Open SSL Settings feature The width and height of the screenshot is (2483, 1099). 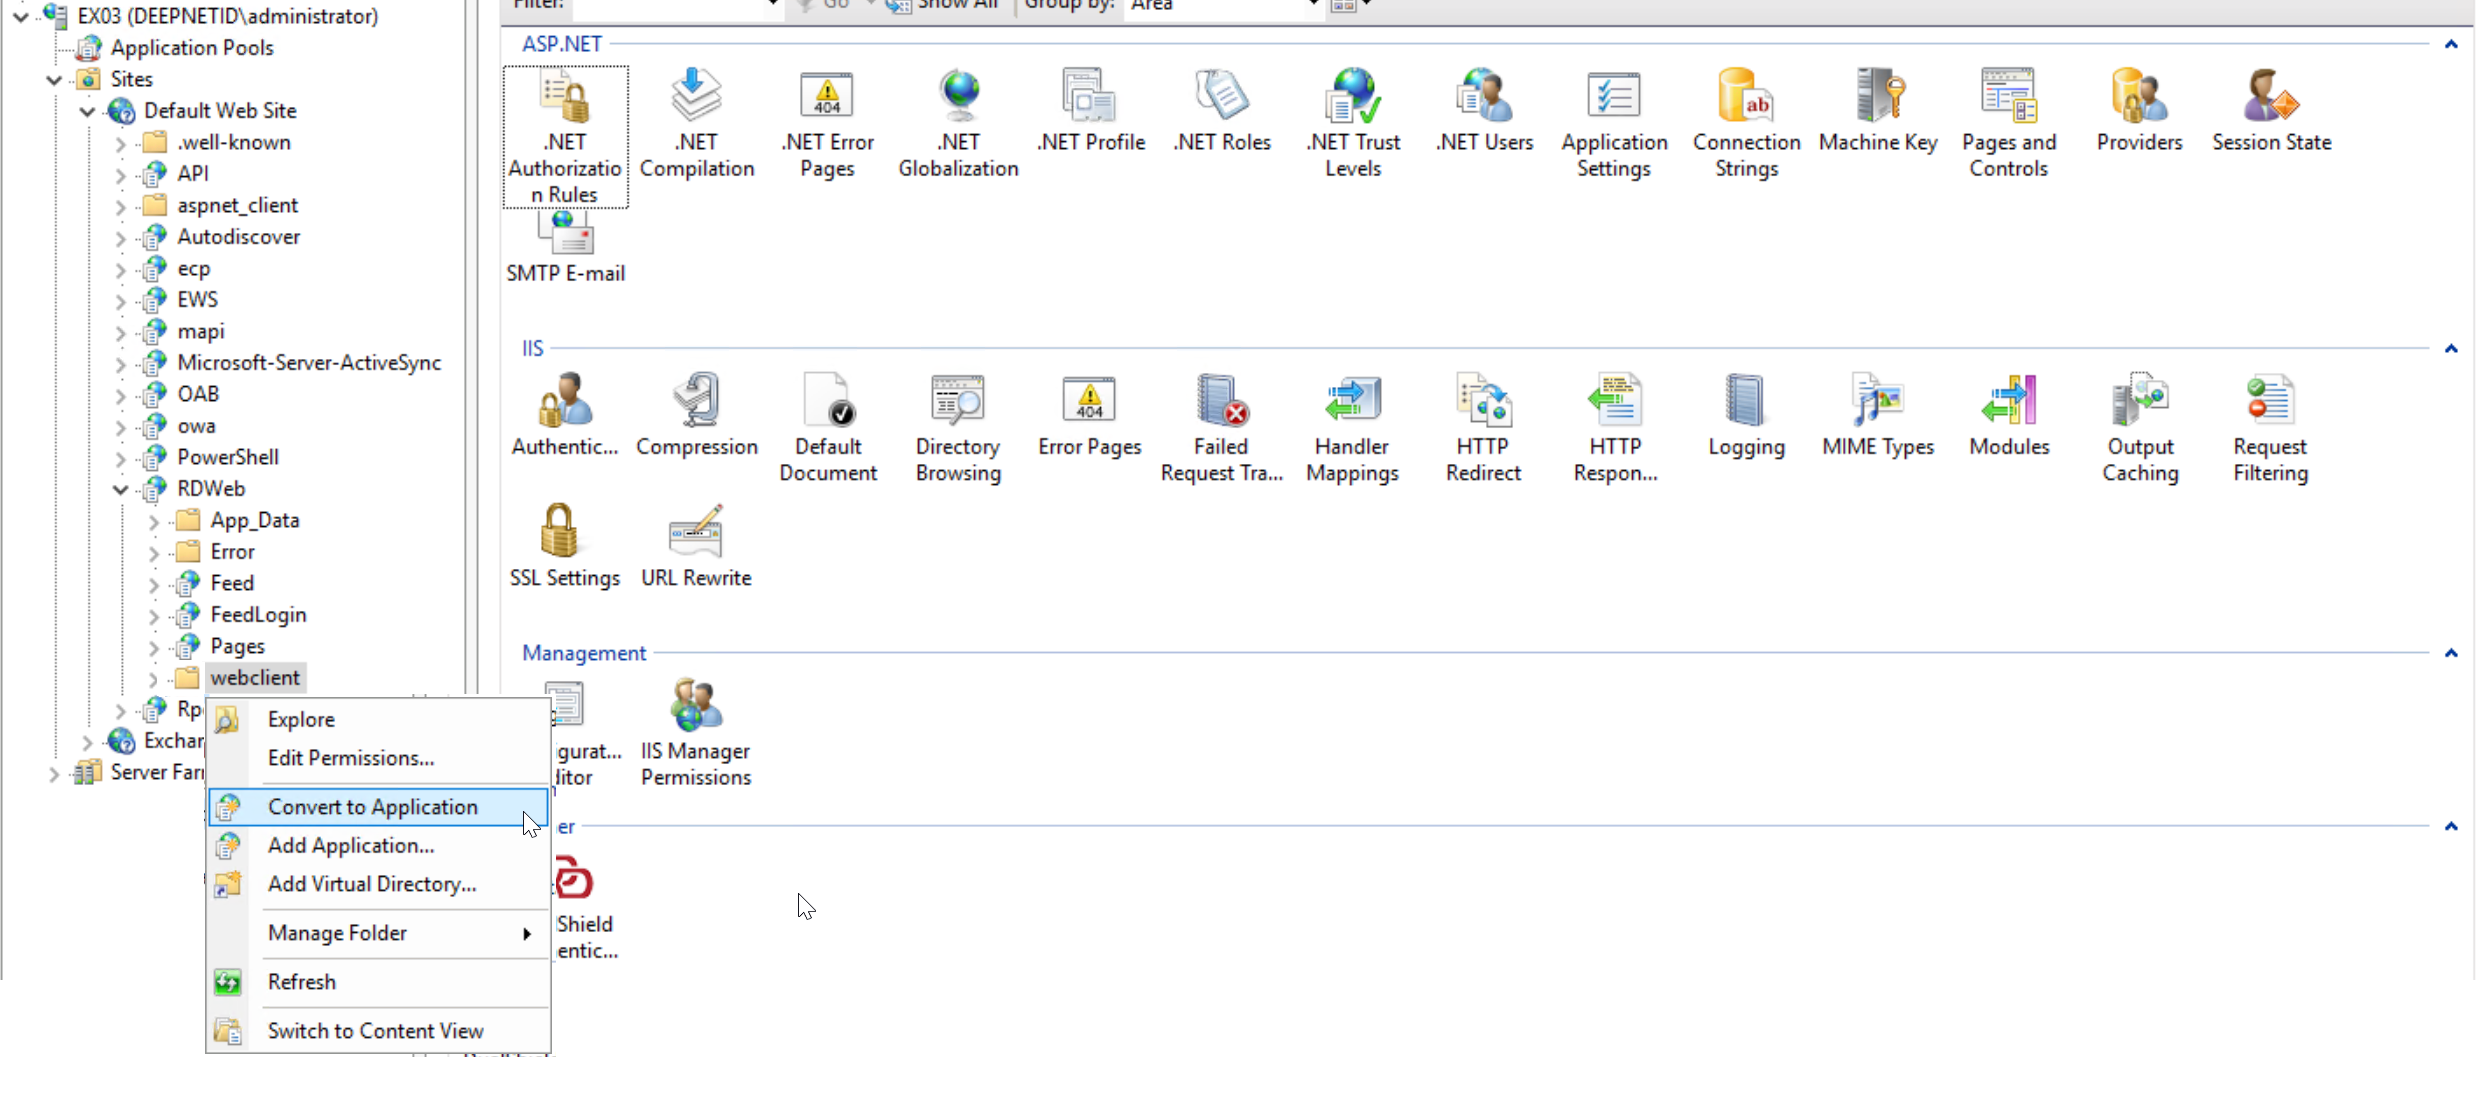[x=564, y=545]
